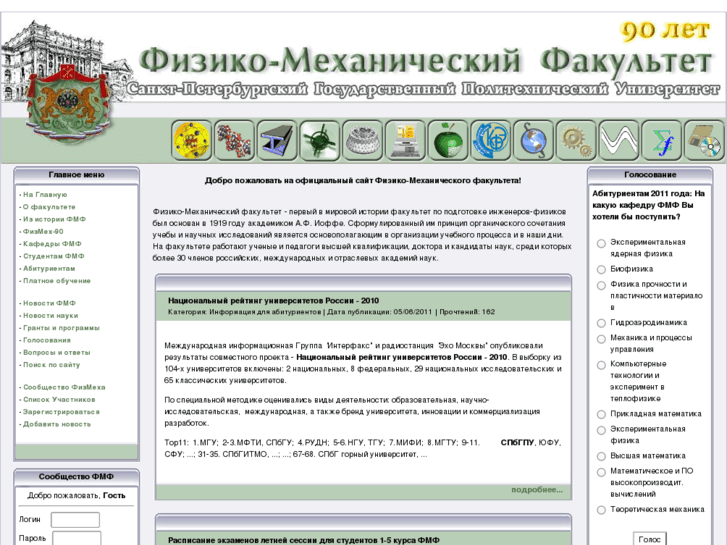
Task: Open the green turbine rotor icon
Action: (x=319, y=140)
